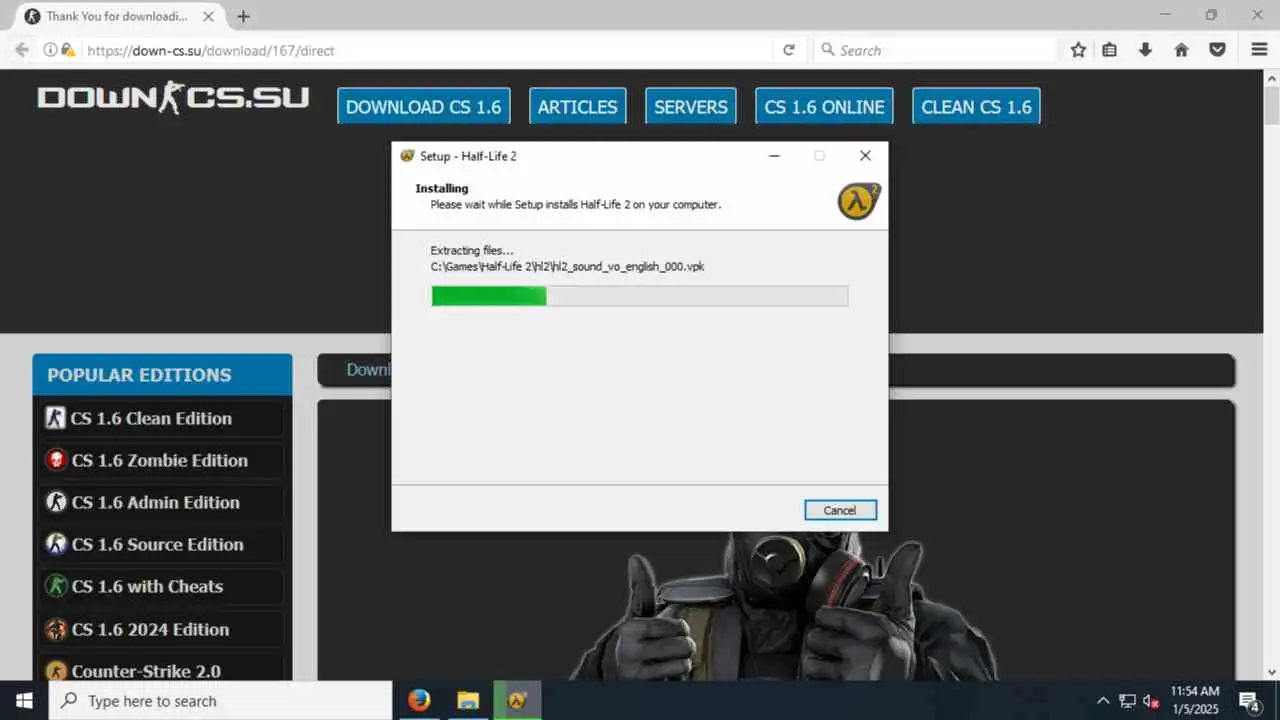Click the hl2_sound_vo_english_000.vpk file path

click(x=567, y=266)
